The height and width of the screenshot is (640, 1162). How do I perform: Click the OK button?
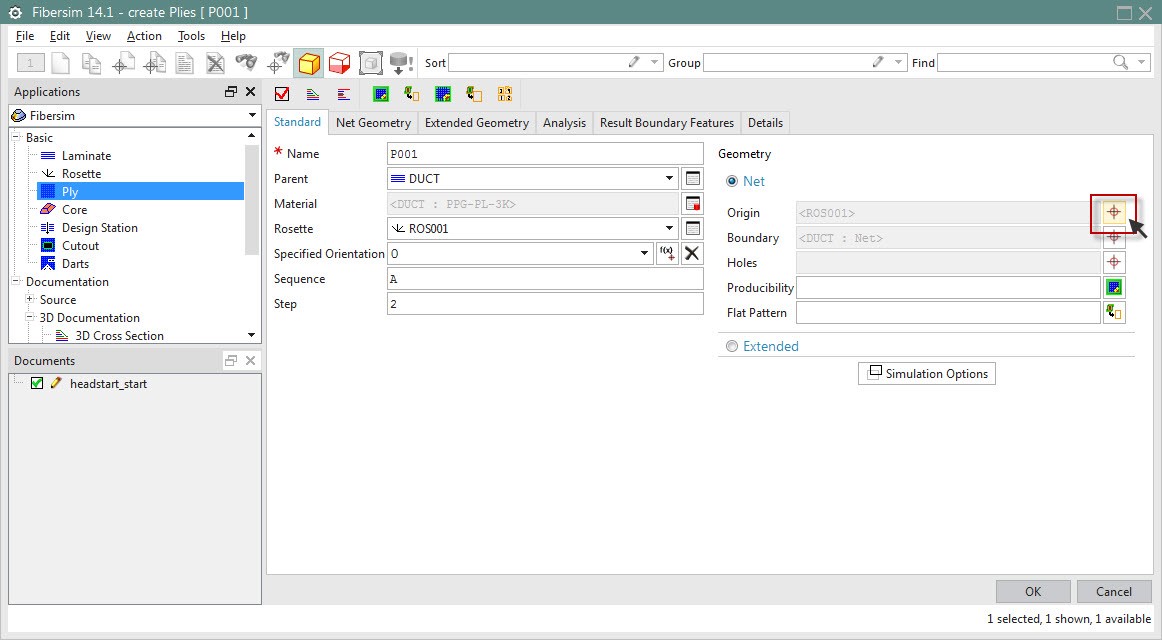tap(1032, 591)
